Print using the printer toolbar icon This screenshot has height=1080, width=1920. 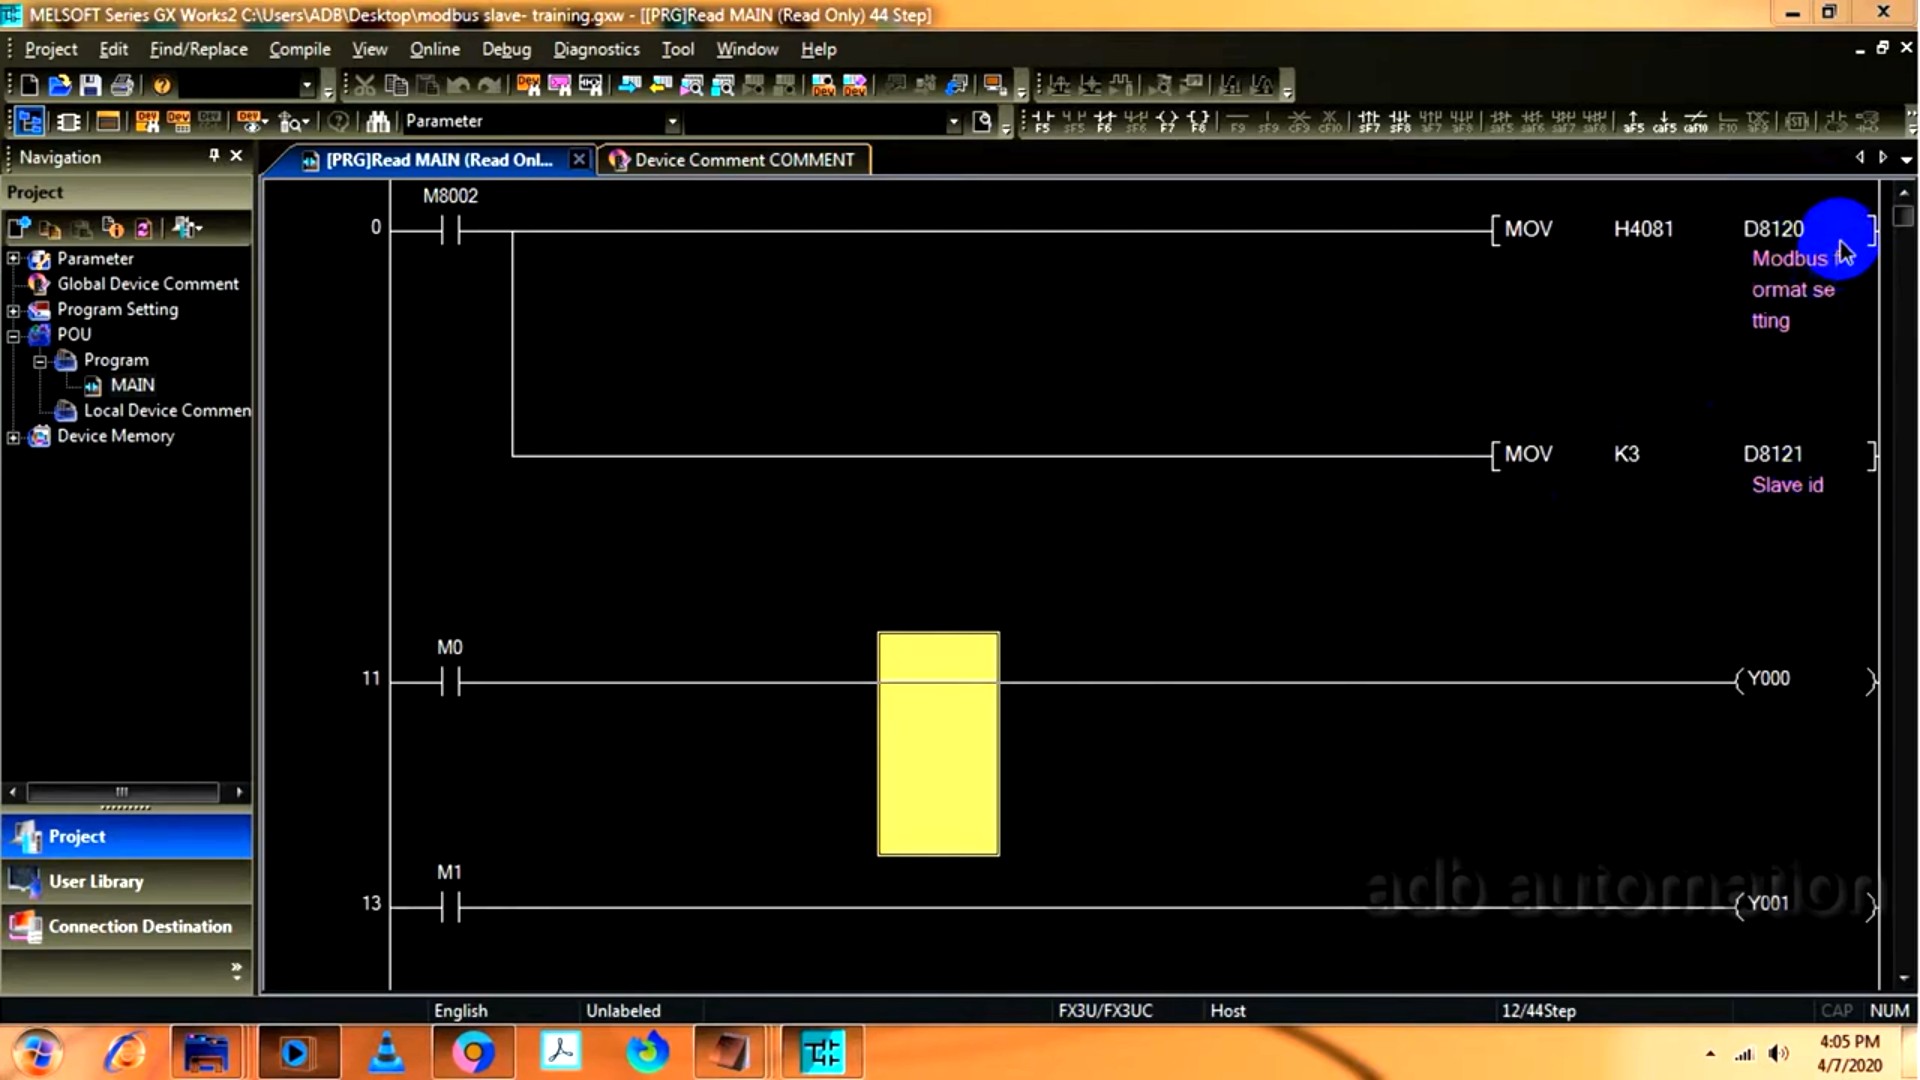[x=122, y=86]
